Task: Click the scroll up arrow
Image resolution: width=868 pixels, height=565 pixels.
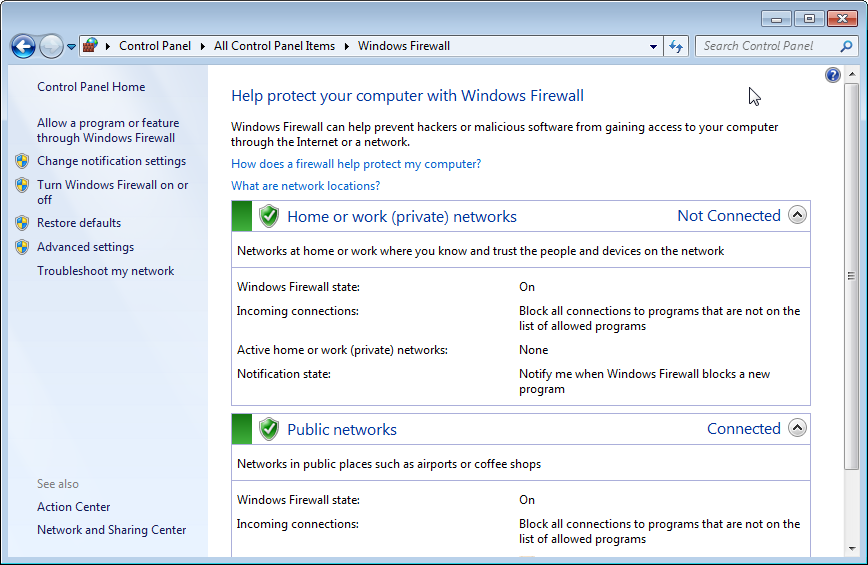Action: tap(852, 74)
